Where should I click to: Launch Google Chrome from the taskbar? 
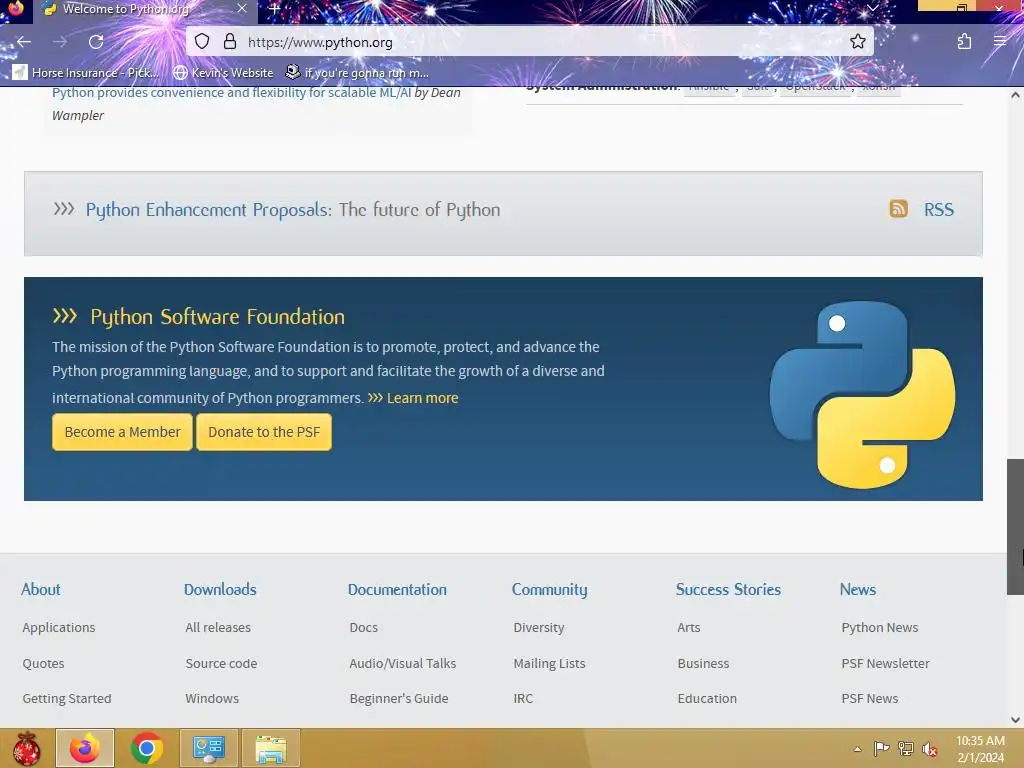point(147,748)
